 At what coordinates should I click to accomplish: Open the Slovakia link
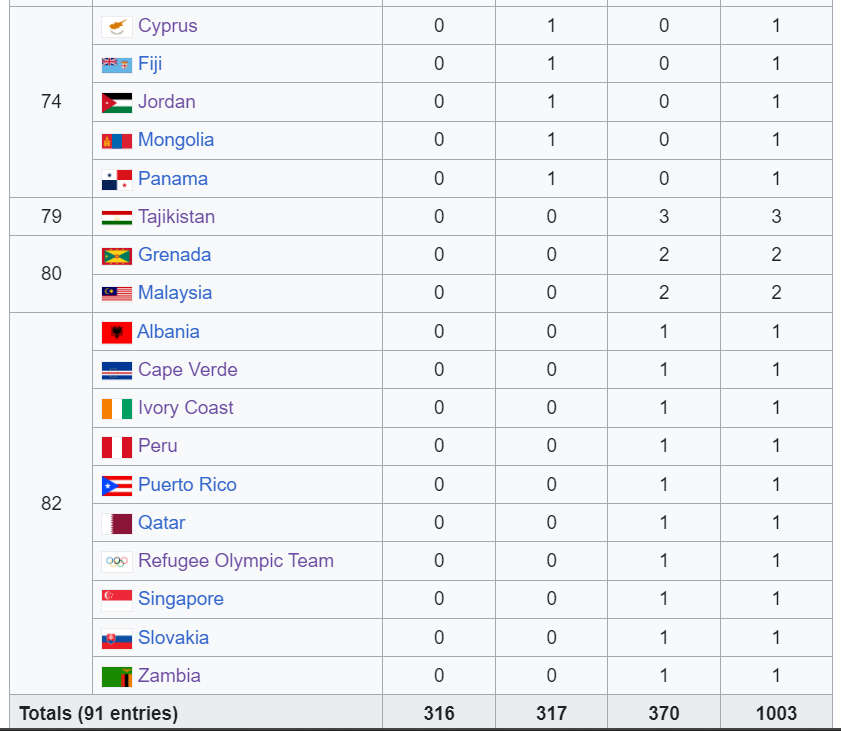coord(173,638)
